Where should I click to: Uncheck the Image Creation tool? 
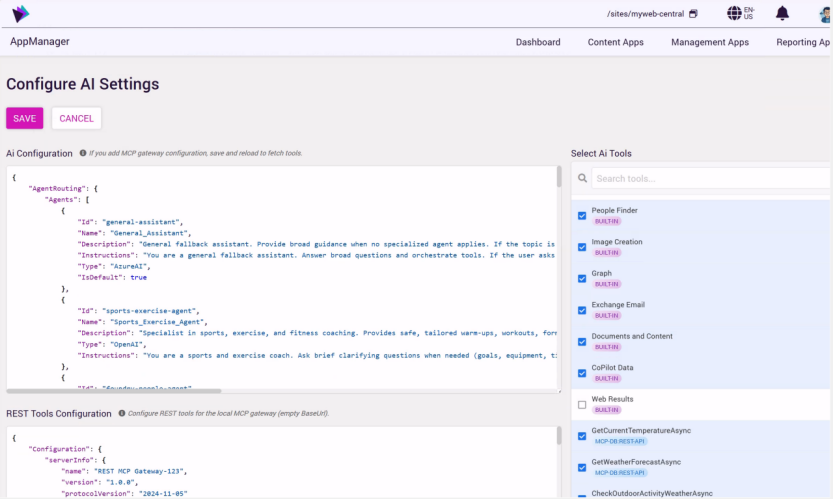tap(582, 247)
